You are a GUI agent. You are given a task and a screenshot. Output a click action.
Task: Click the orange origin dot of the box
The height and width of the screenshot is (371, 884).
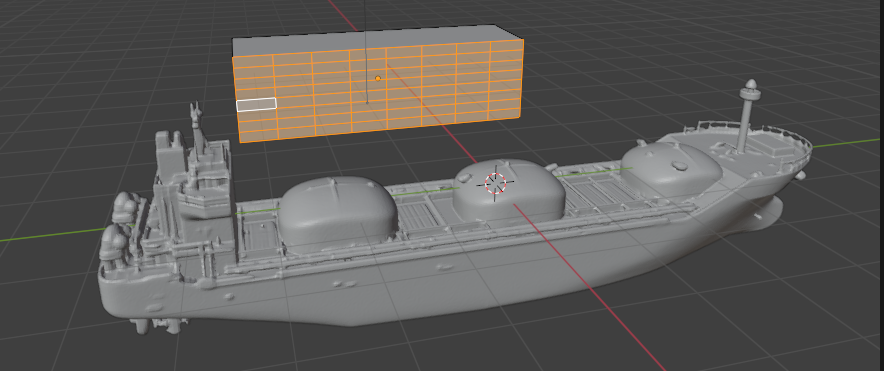378,78
